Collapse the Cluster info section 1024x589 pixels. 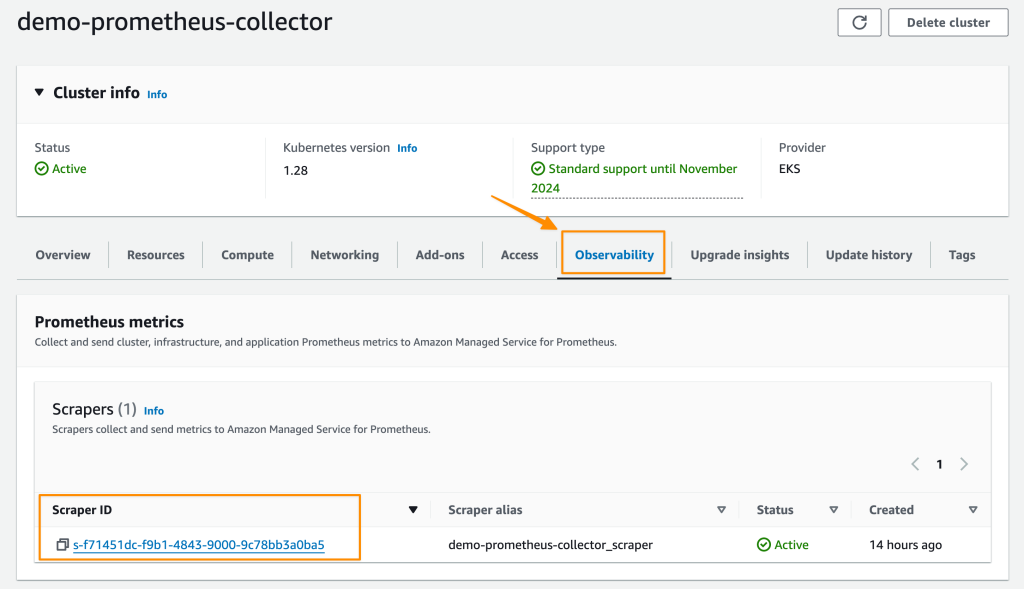[39, 93]
